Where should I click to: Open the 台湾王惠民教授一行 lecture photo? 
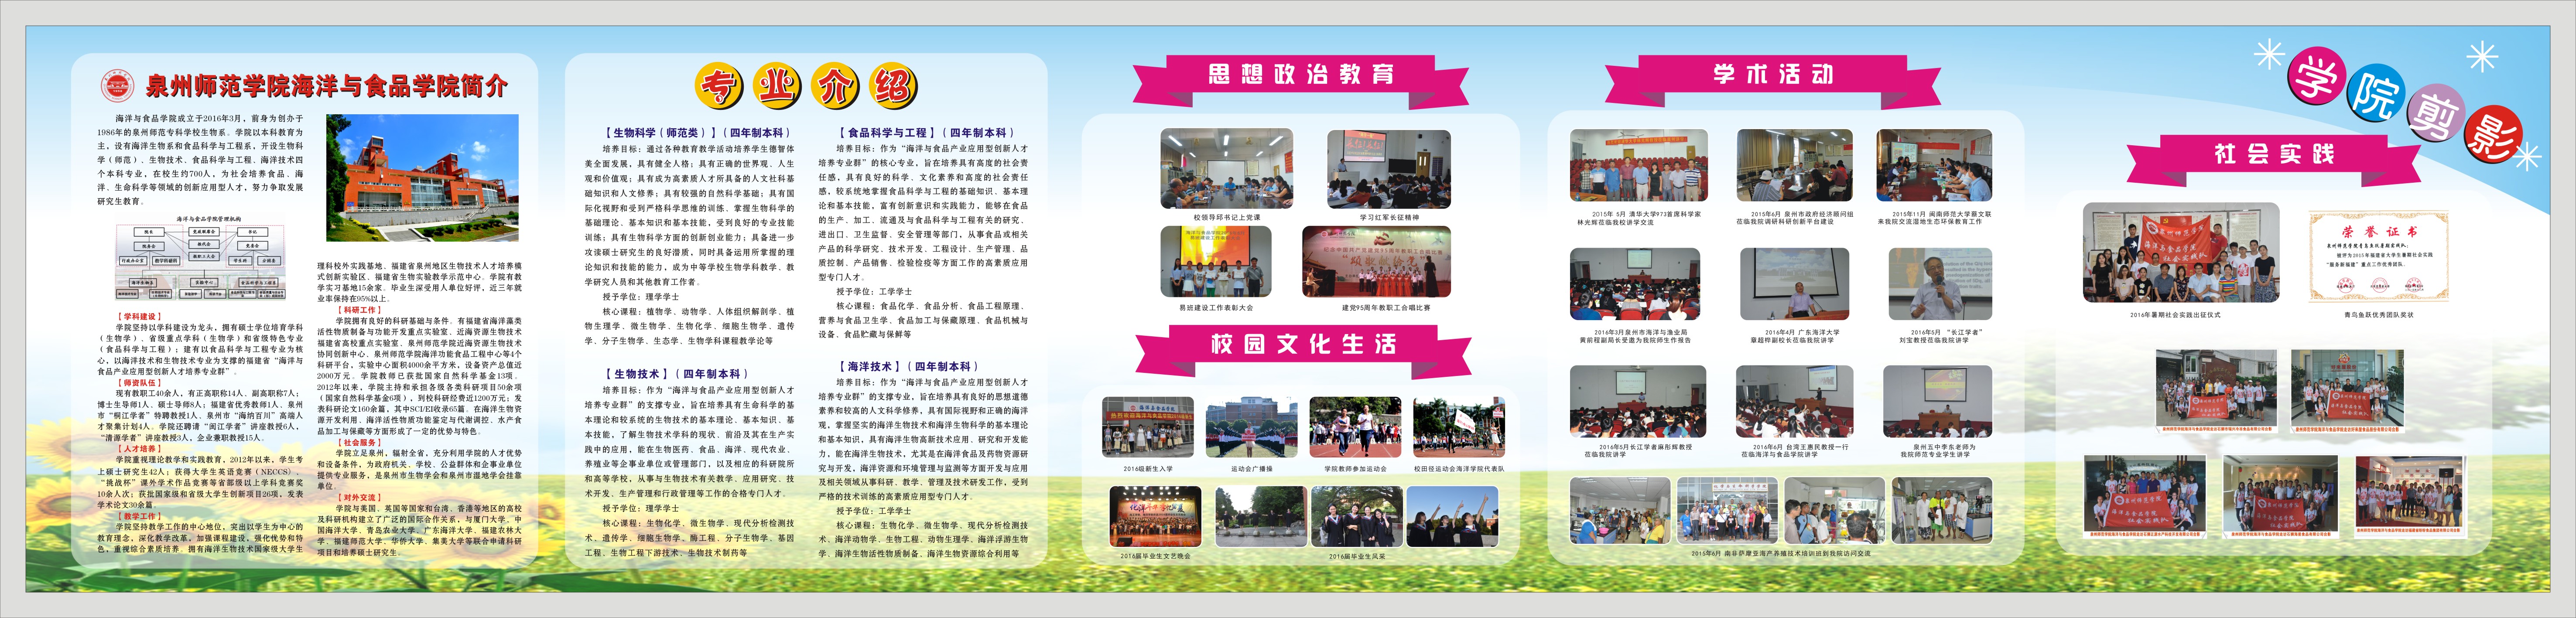pos(1796,402)
